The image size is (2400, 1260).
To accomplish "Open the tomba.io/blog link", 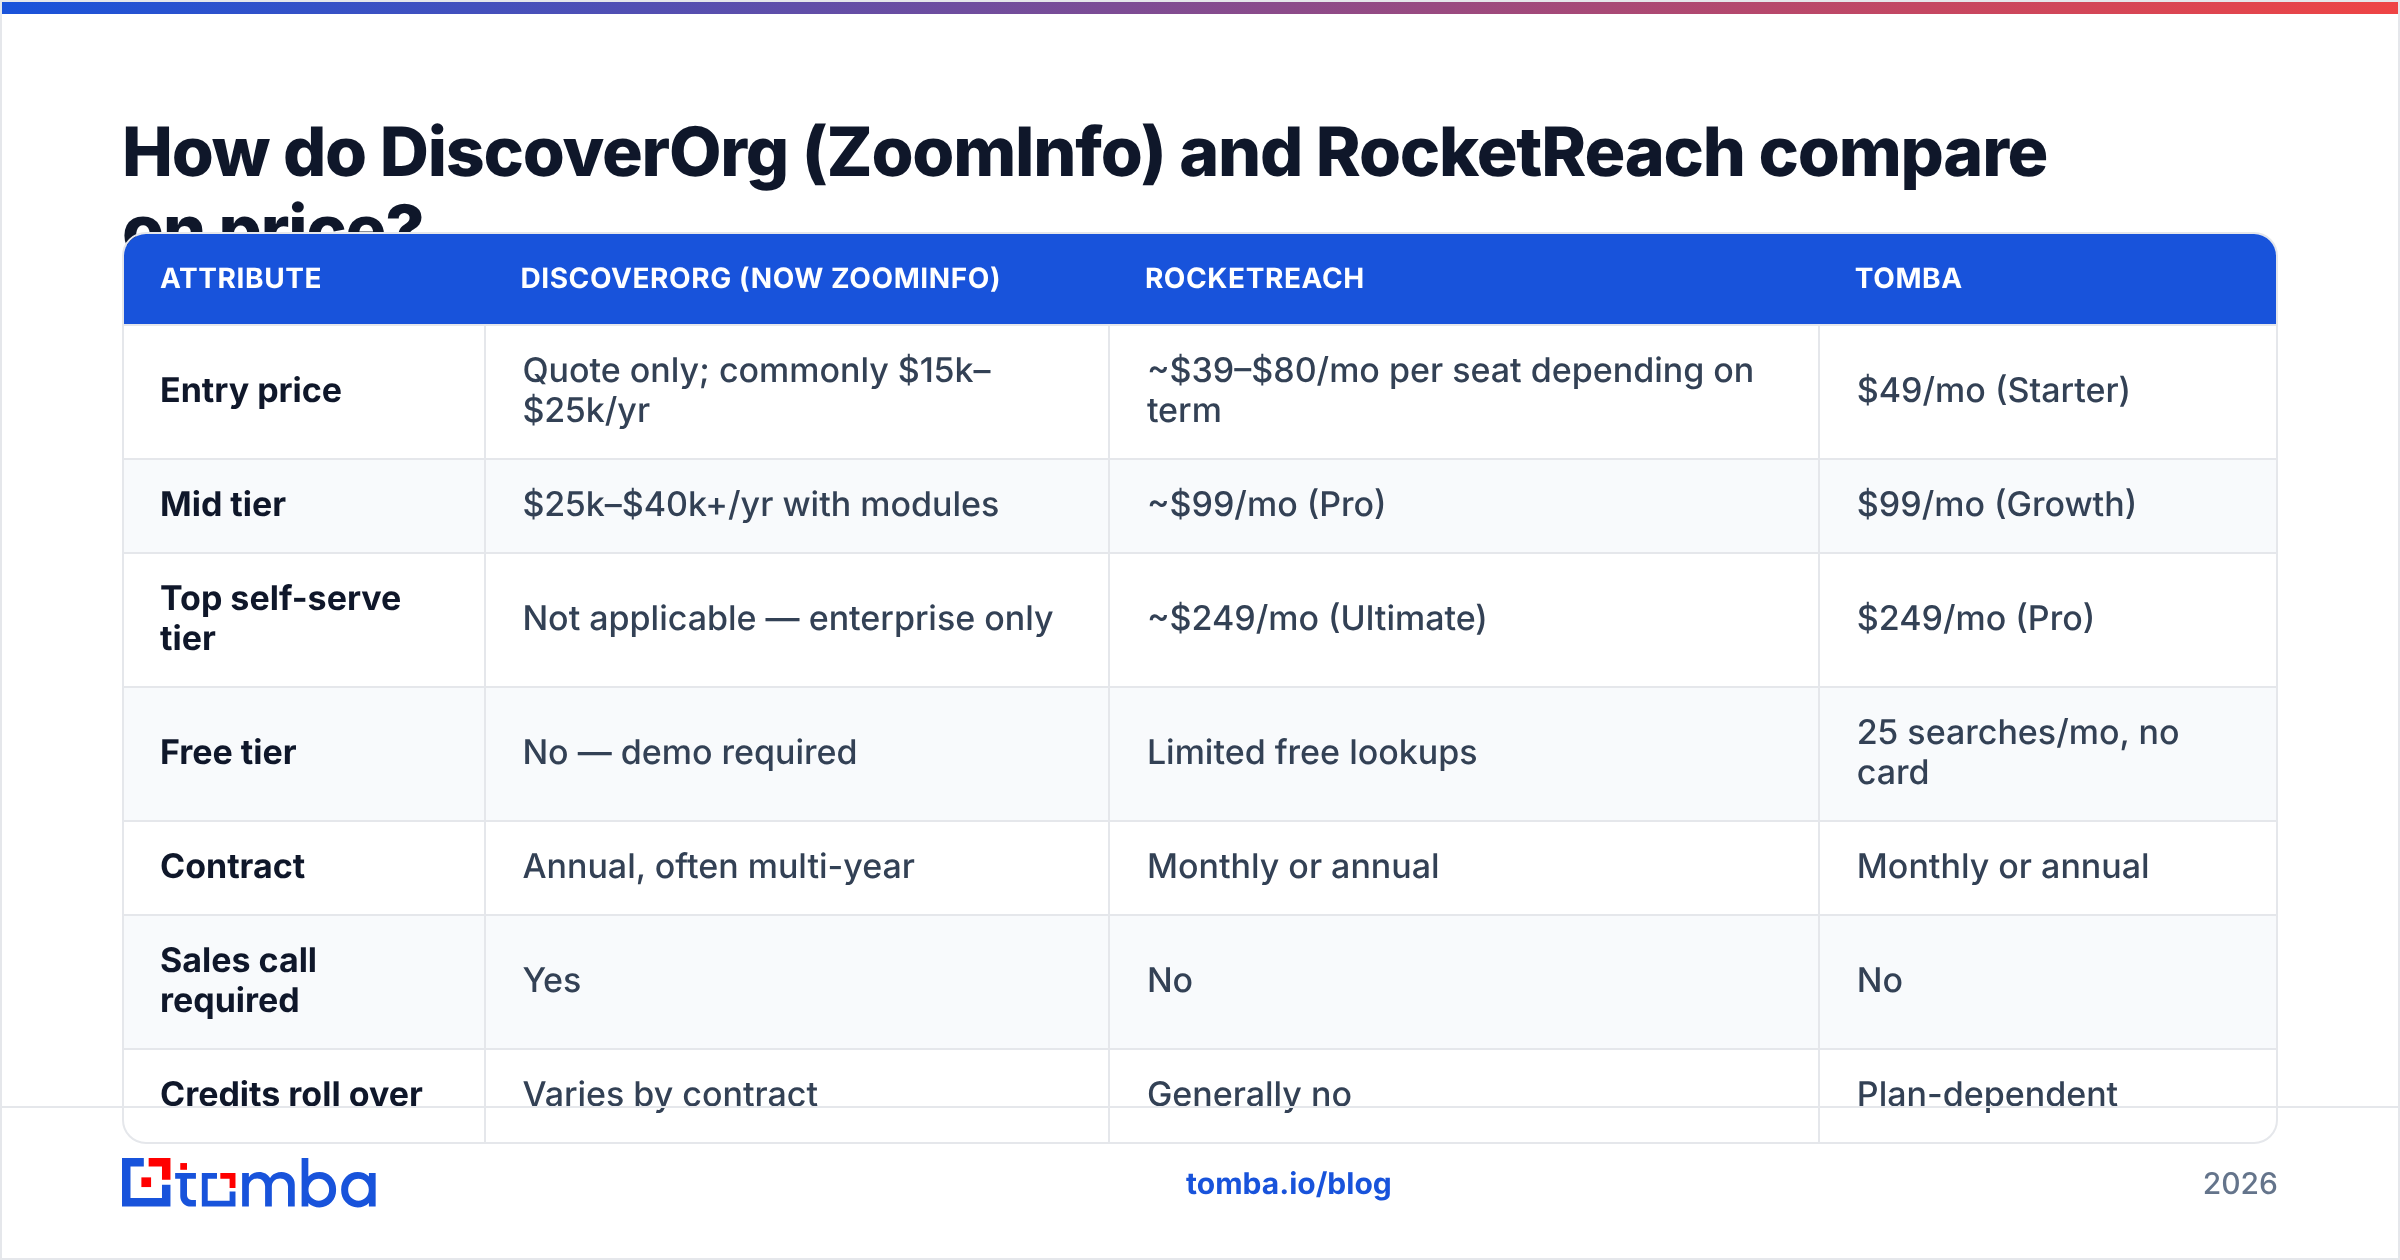I will click(x=1288, y=1184).
